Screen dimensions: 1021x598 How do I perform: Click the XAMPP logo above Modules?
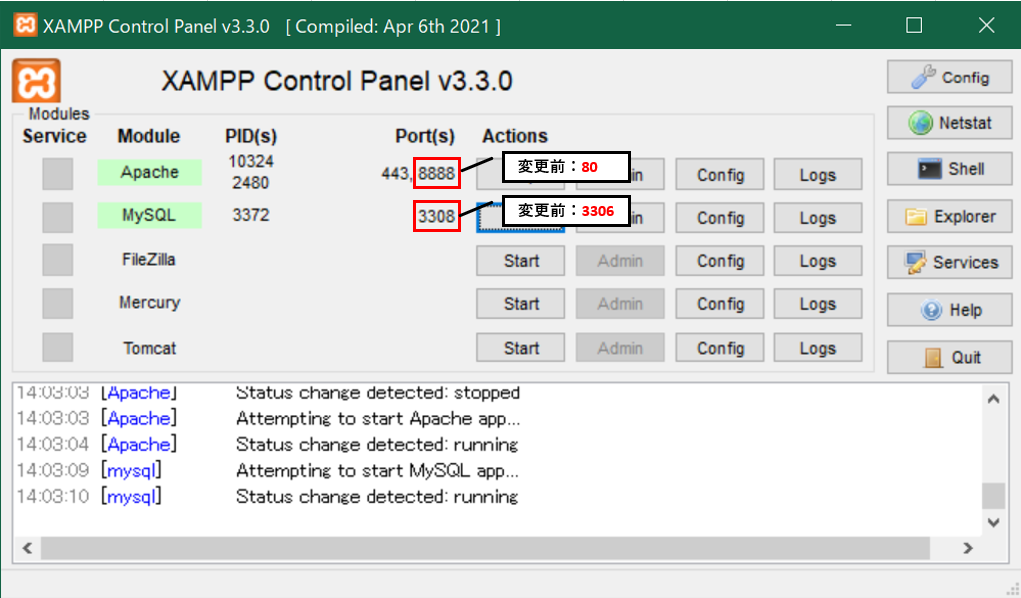click(35, 81)
